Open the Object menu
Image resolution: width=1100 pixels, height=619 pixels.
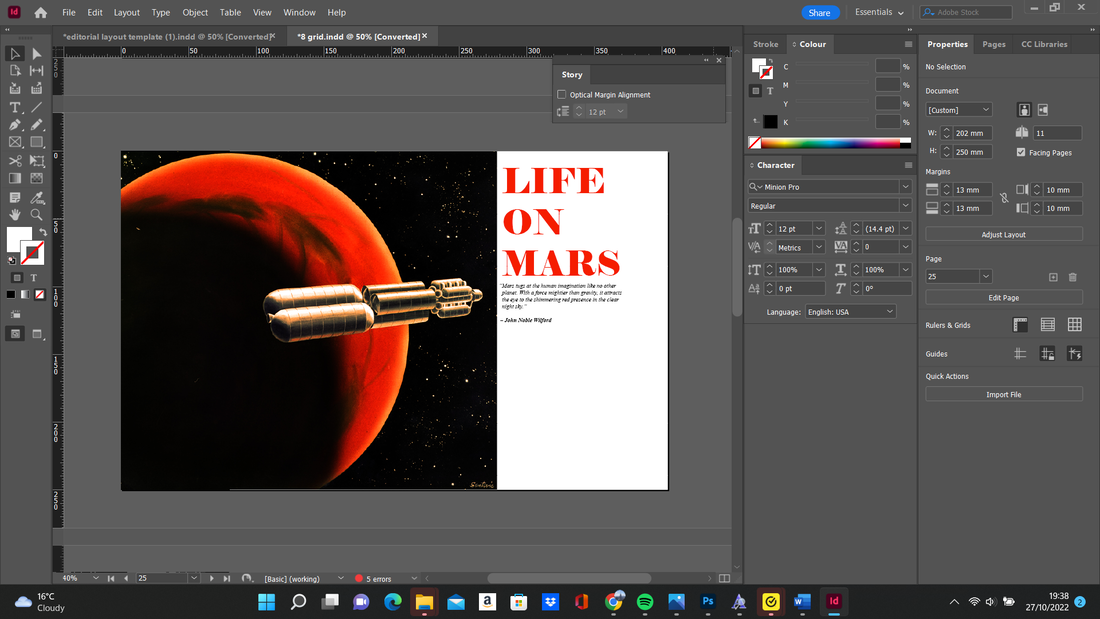(195, 13)
